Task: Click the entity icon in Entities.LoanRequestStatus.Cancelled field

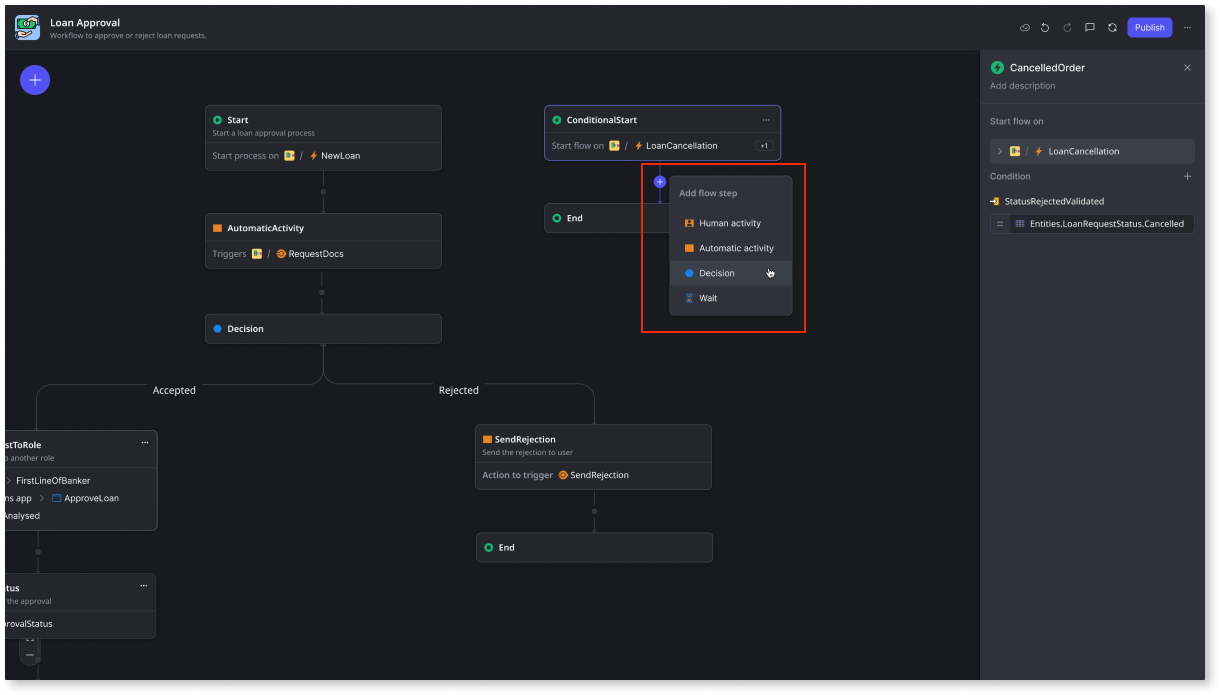Action: [1021, 223]
